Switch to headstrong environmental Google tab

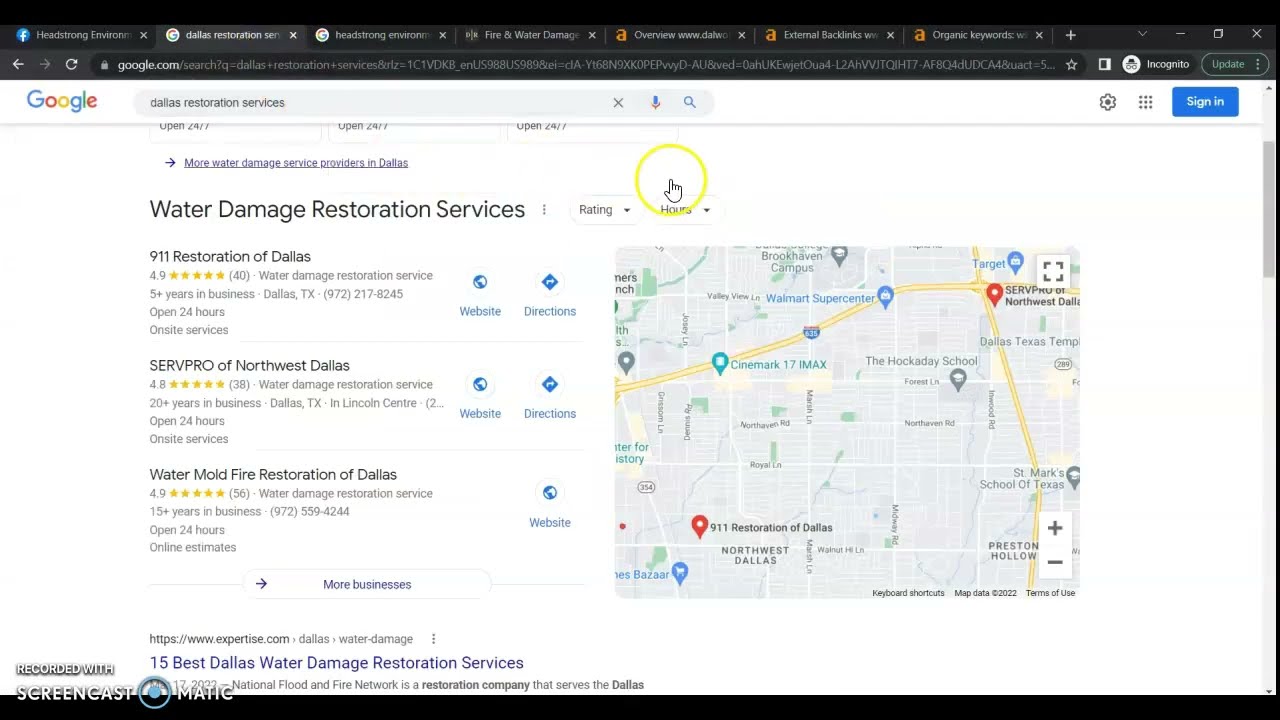pos(382,35)
